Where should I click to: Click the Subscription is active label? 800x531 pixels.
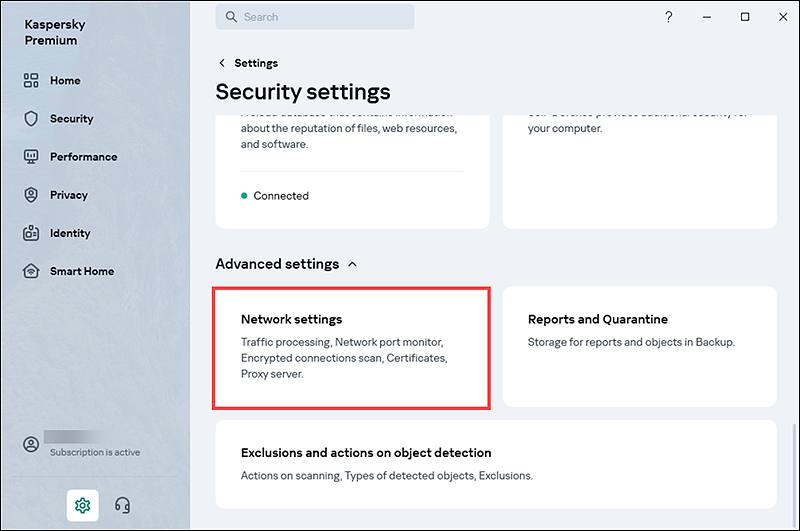(x=95, y=453)
